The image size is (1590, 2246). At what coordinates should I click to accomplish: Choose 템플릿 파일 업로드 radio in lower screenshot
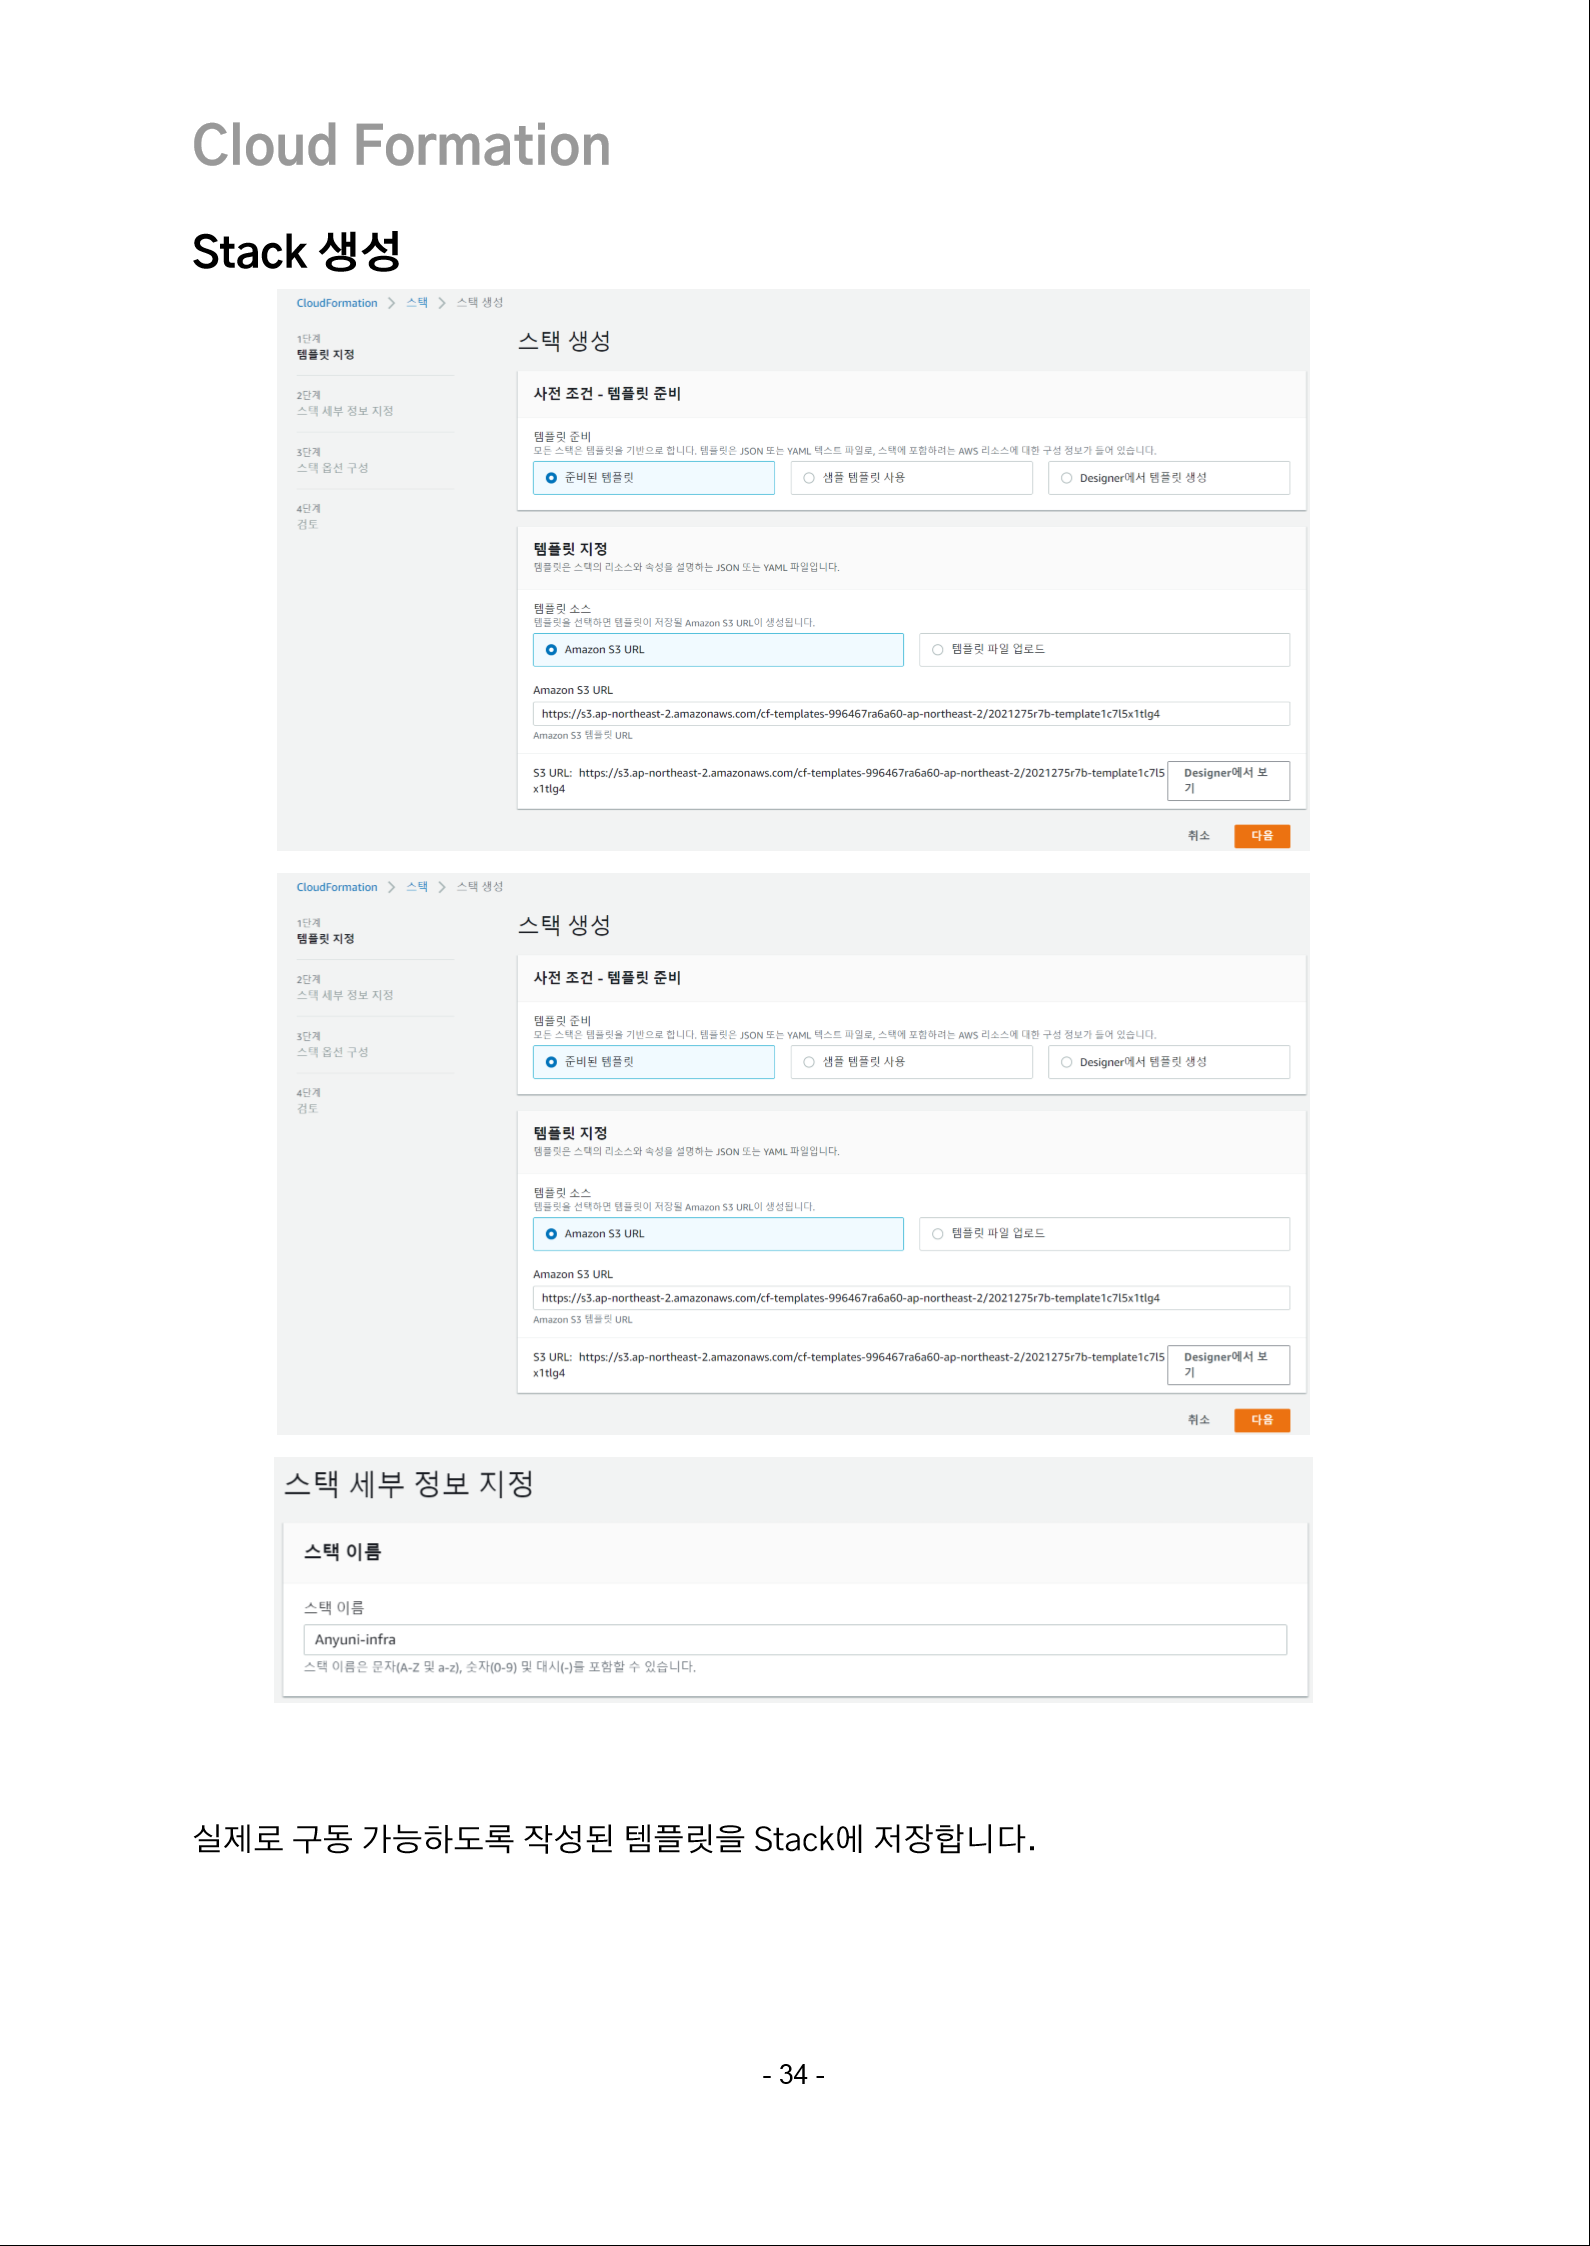[1104, 1234]
